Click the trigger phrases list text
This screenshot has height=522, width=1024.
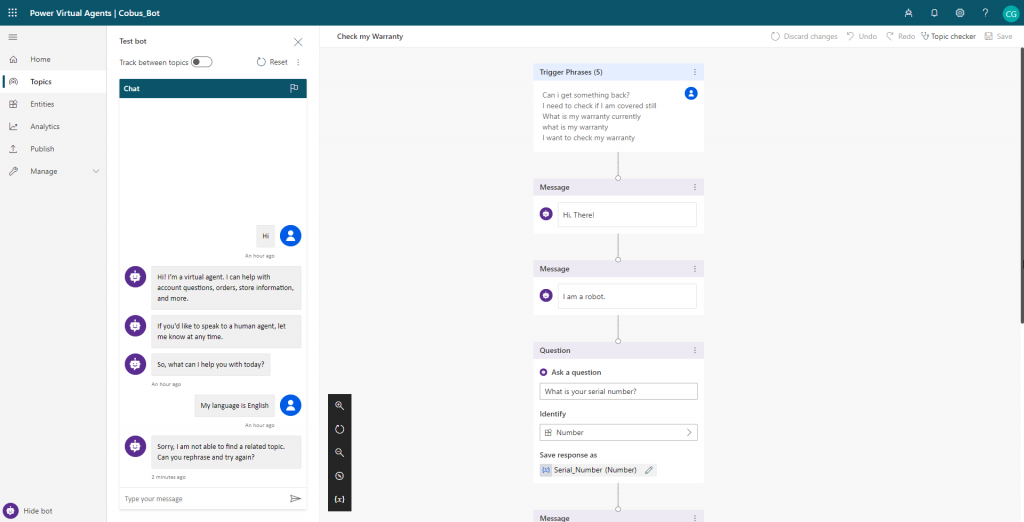click(599, 116)
